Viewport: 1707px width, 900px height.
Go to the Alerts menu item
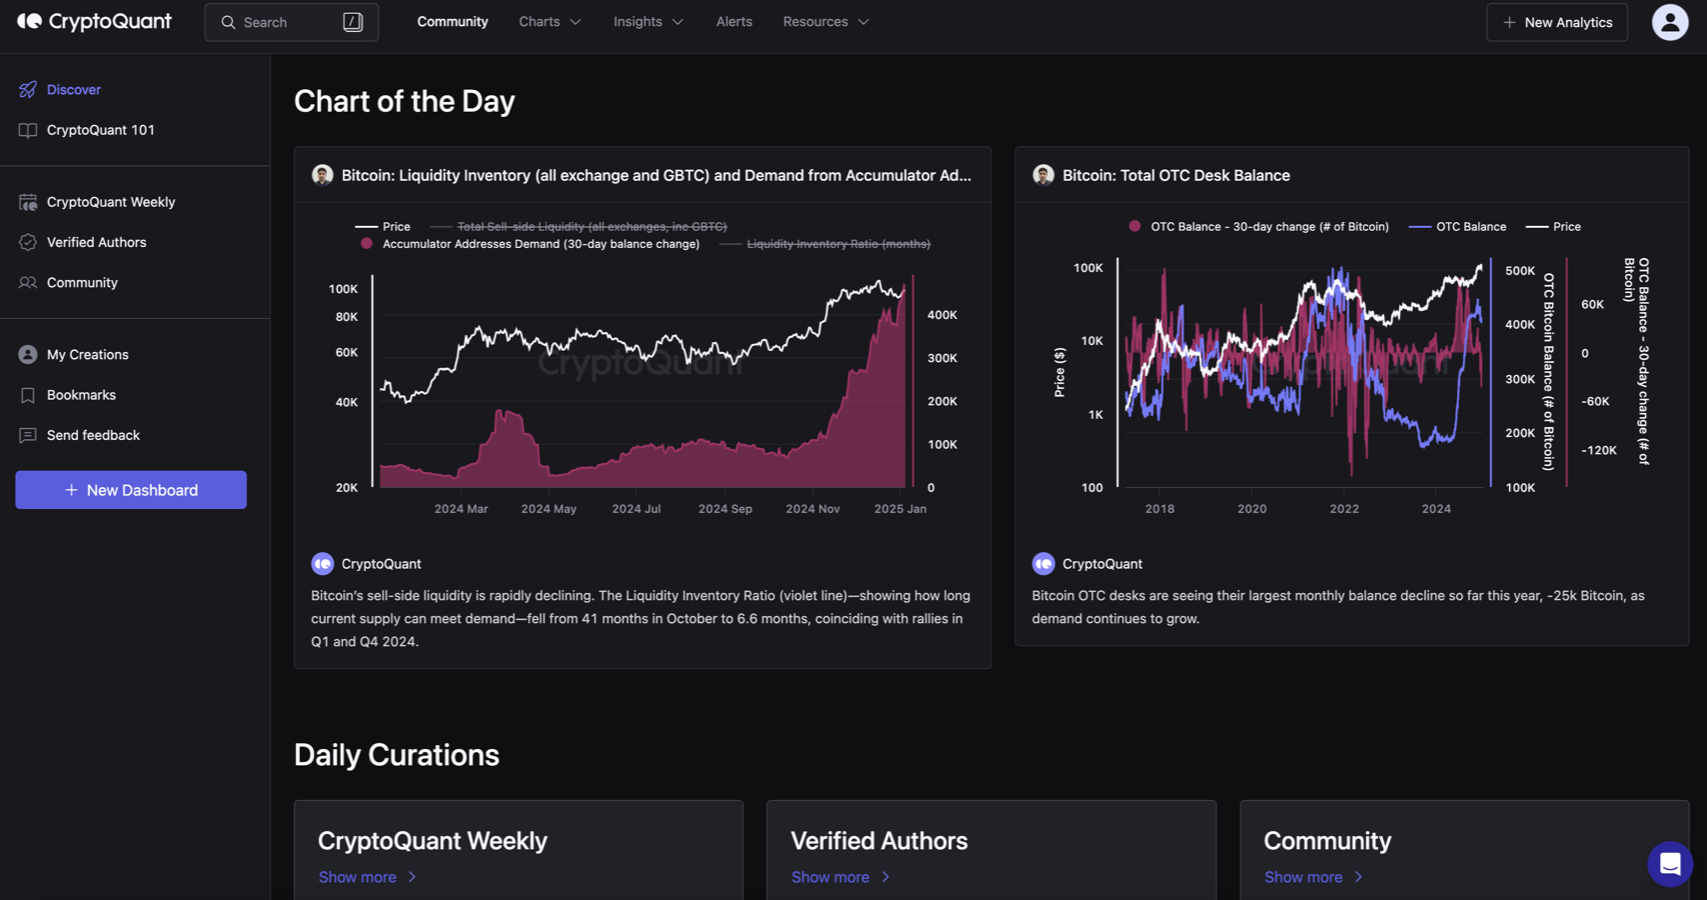tap(734, 22)
